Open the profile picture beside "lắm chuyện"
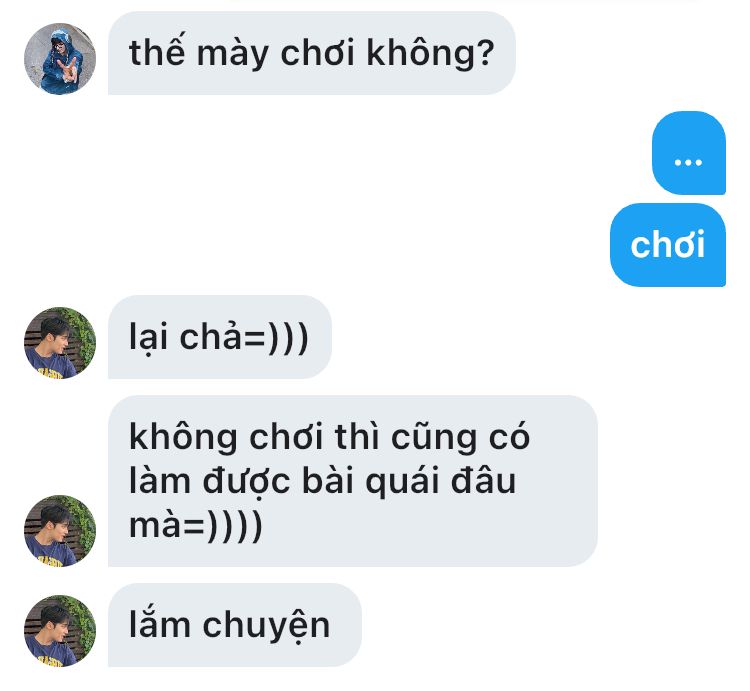This screenshot has width=750, height=691. 60,631
